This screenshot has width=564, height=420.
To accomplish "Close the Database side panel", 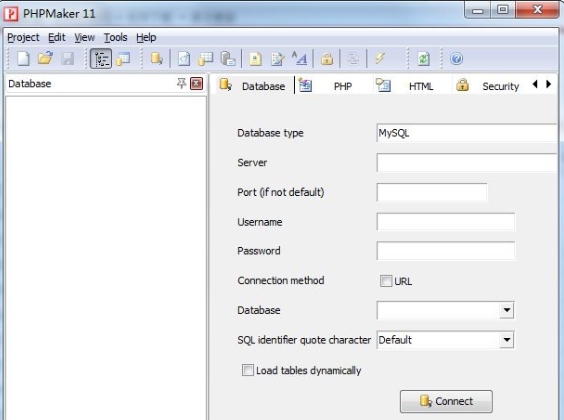I will 196,83.
